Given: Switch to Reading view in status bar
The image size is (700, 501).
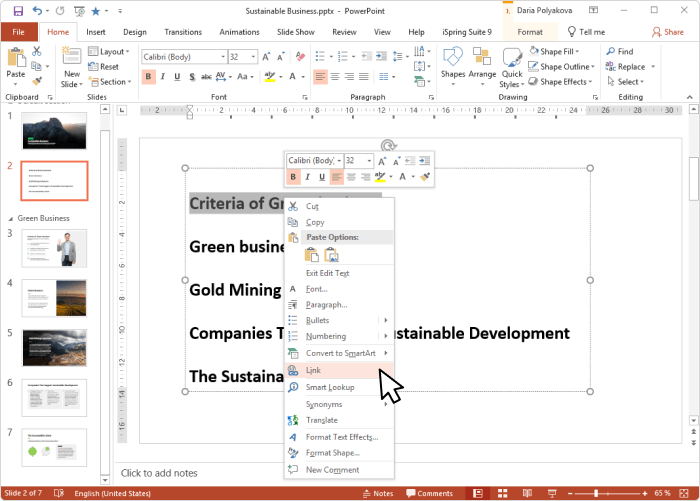Looking at the screenshot, I should 527,493.
